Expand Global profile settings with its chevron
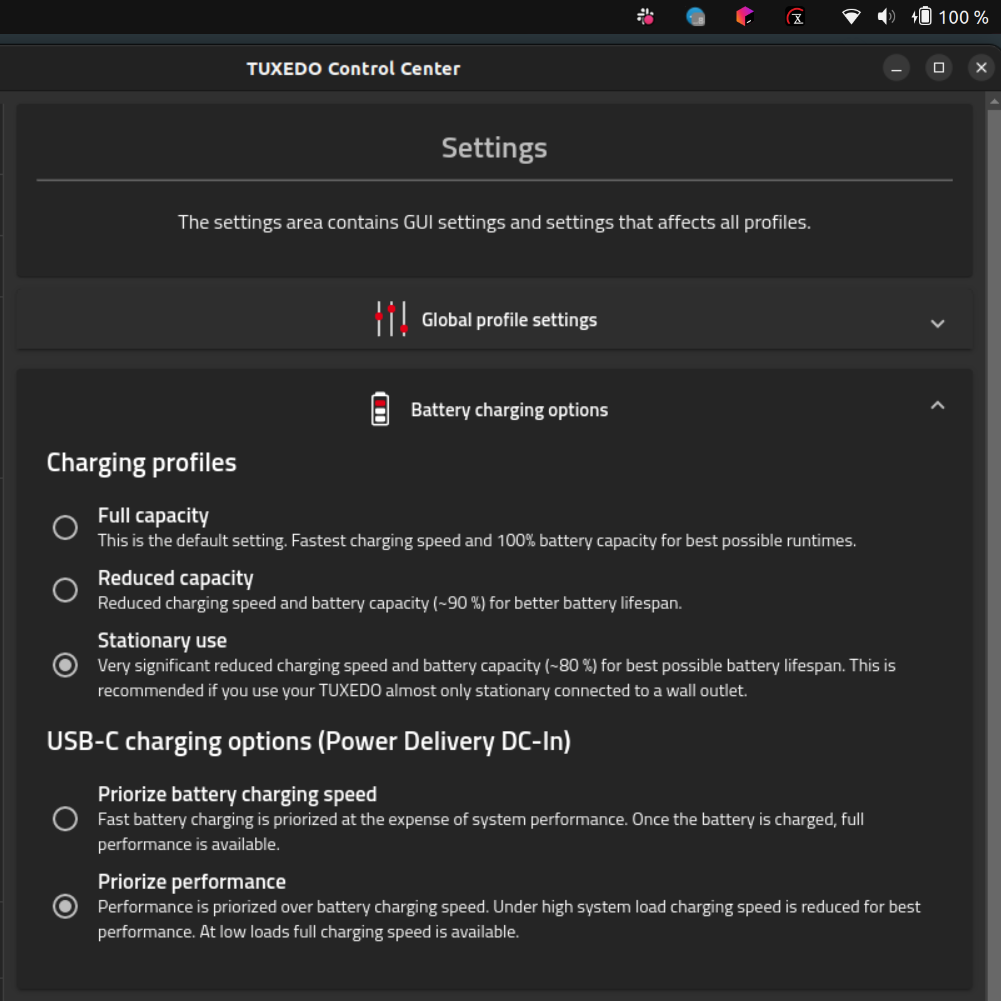Screen dimensions: 1001x1001 pos(938,324)
